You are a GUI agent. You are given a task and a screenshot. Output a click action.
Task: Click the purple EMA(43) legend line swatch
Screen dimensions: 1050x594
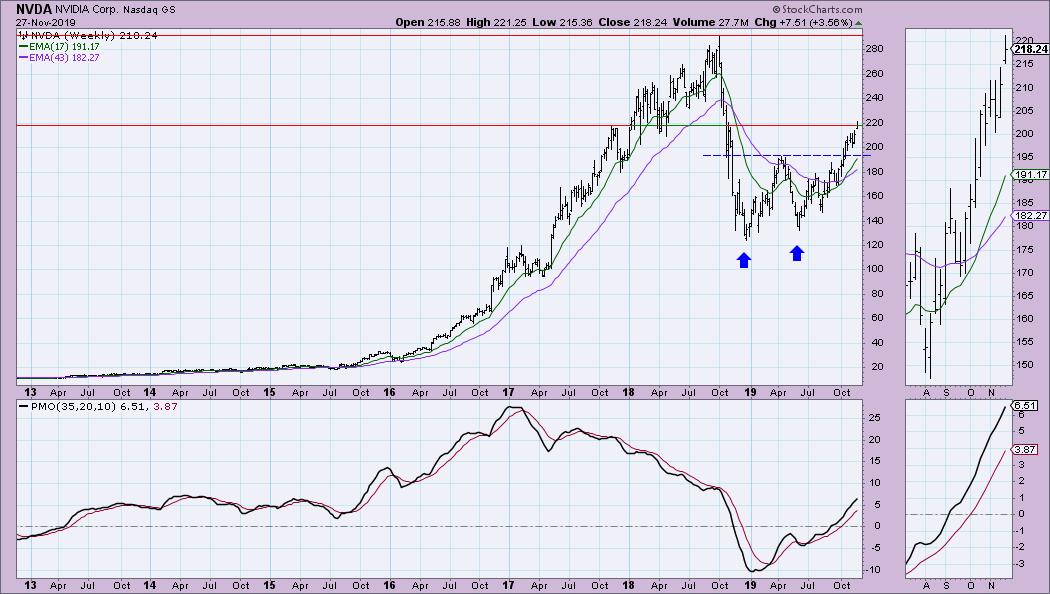23,58
